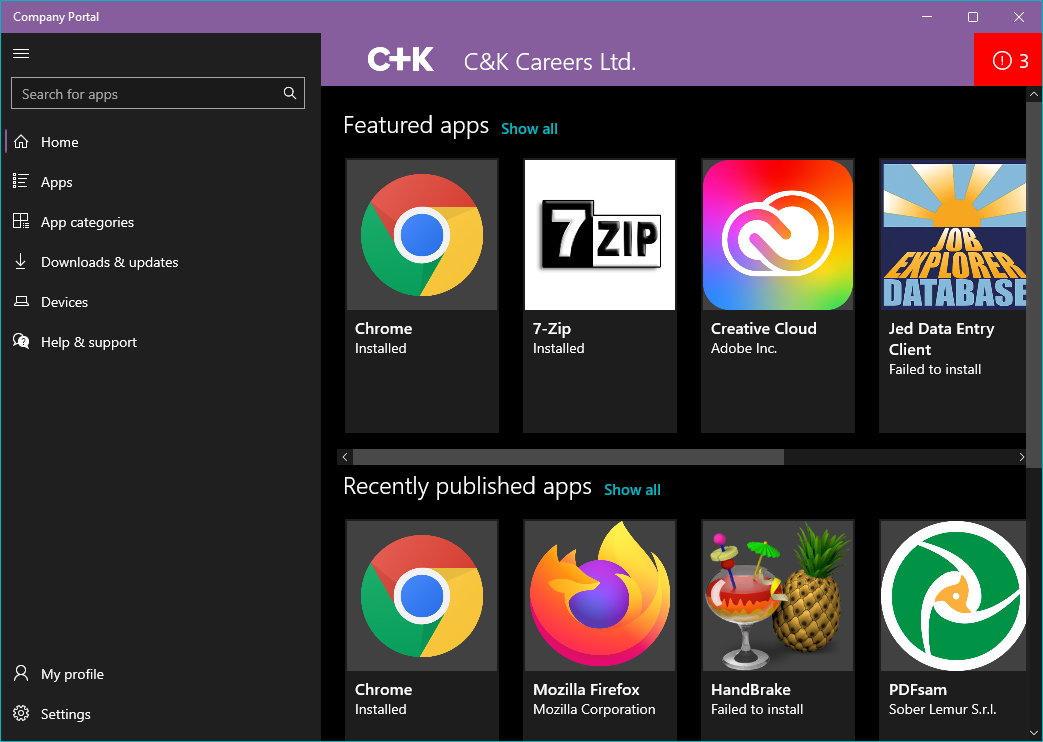Open Apps in the sidebar
1043x742 pixels.
pyautogui.click(x=57, y=182)
